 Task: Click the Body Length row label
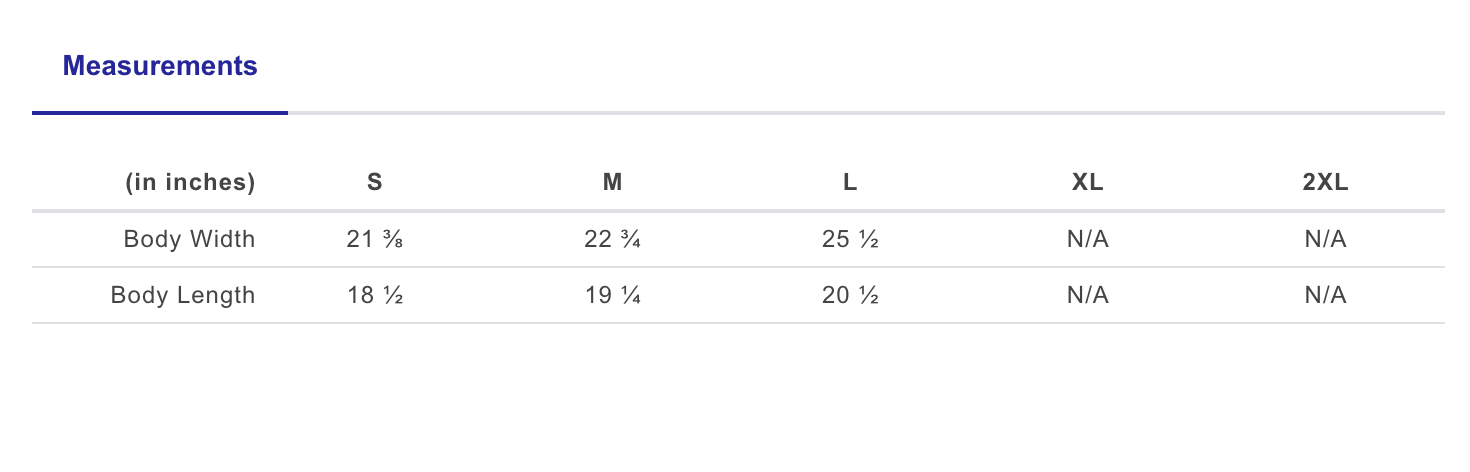click(x=183, y=296)
